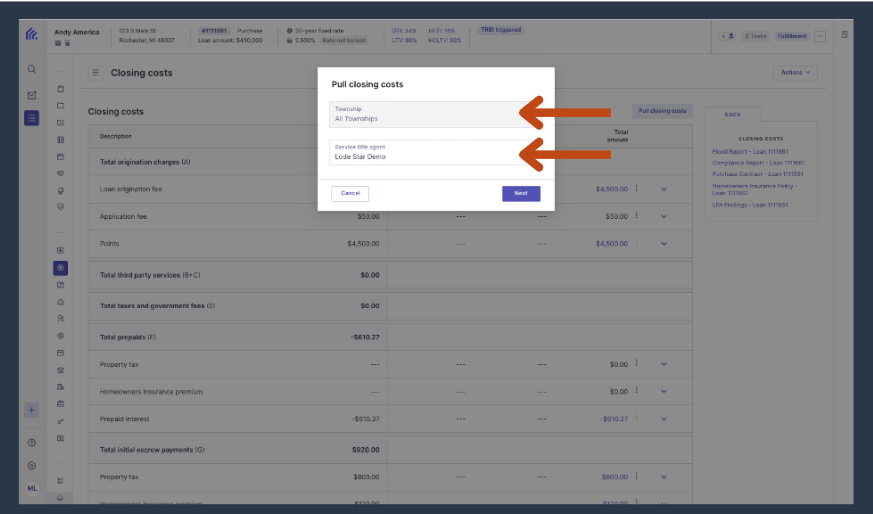Viewport: 873px width, 514px height.
Task: Click the email icon under Andy America
Action: 57,43
